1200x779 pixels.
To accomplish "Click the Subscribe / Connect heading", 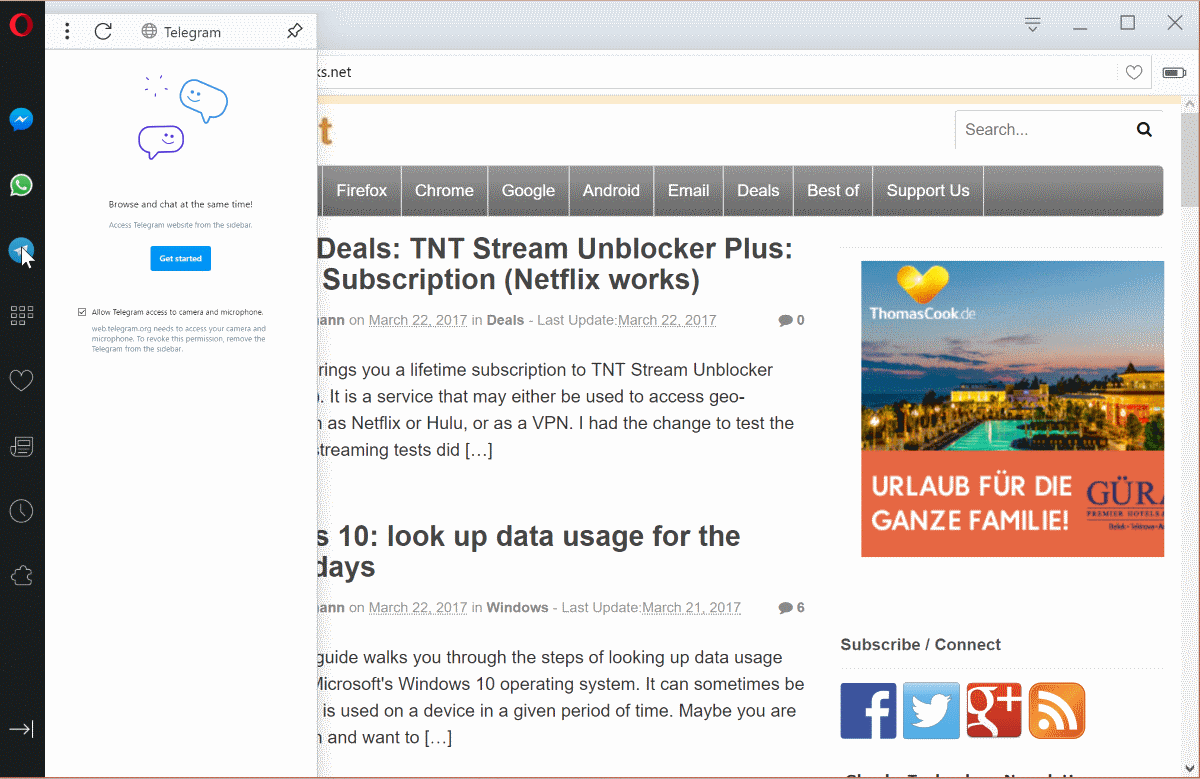I will tap(920, 644).
